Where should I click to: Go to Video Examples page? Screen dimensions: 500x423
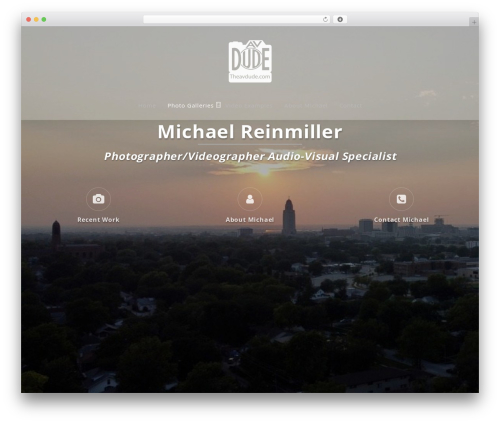(x=249, y=106)
